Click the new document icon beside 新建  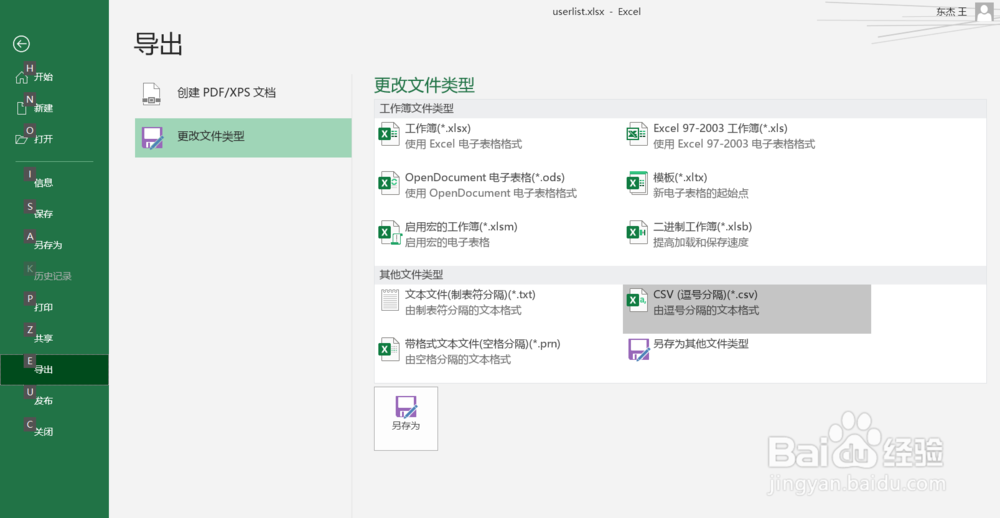point(22,108)
